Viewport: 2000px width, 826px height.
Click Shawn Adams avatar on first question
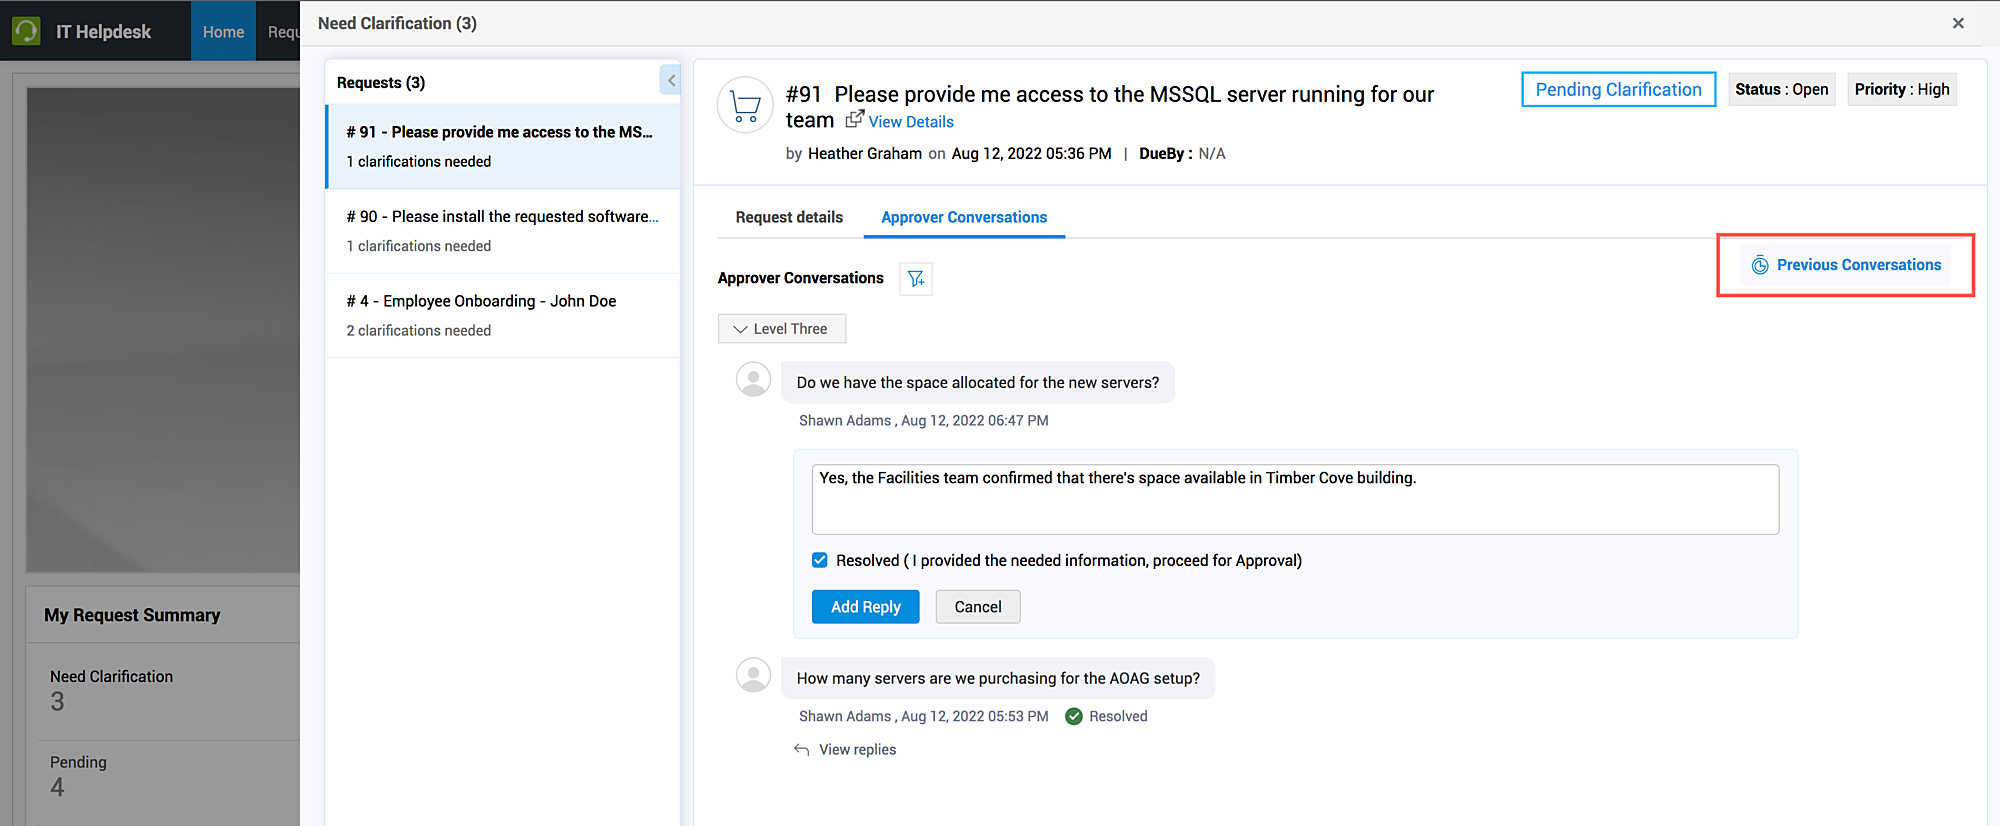pyautogui.click(x=753, y=380)
